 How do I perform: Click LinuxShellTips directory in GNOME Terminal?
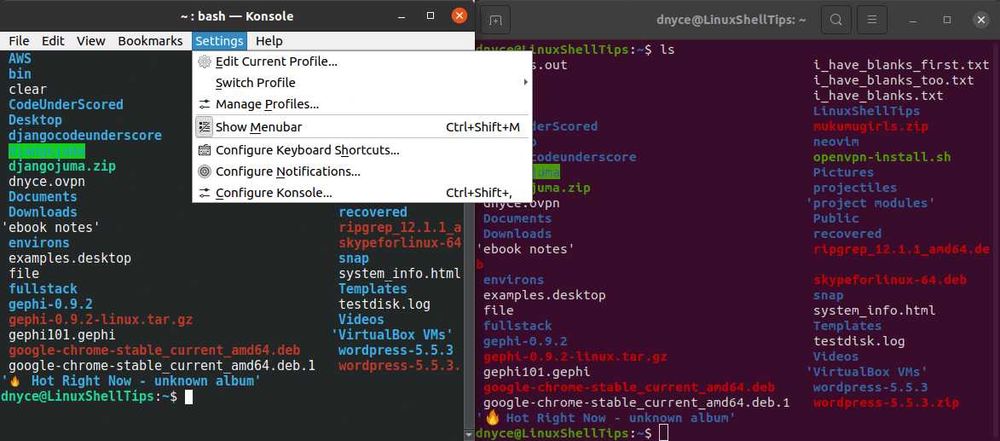pos(867,111)
